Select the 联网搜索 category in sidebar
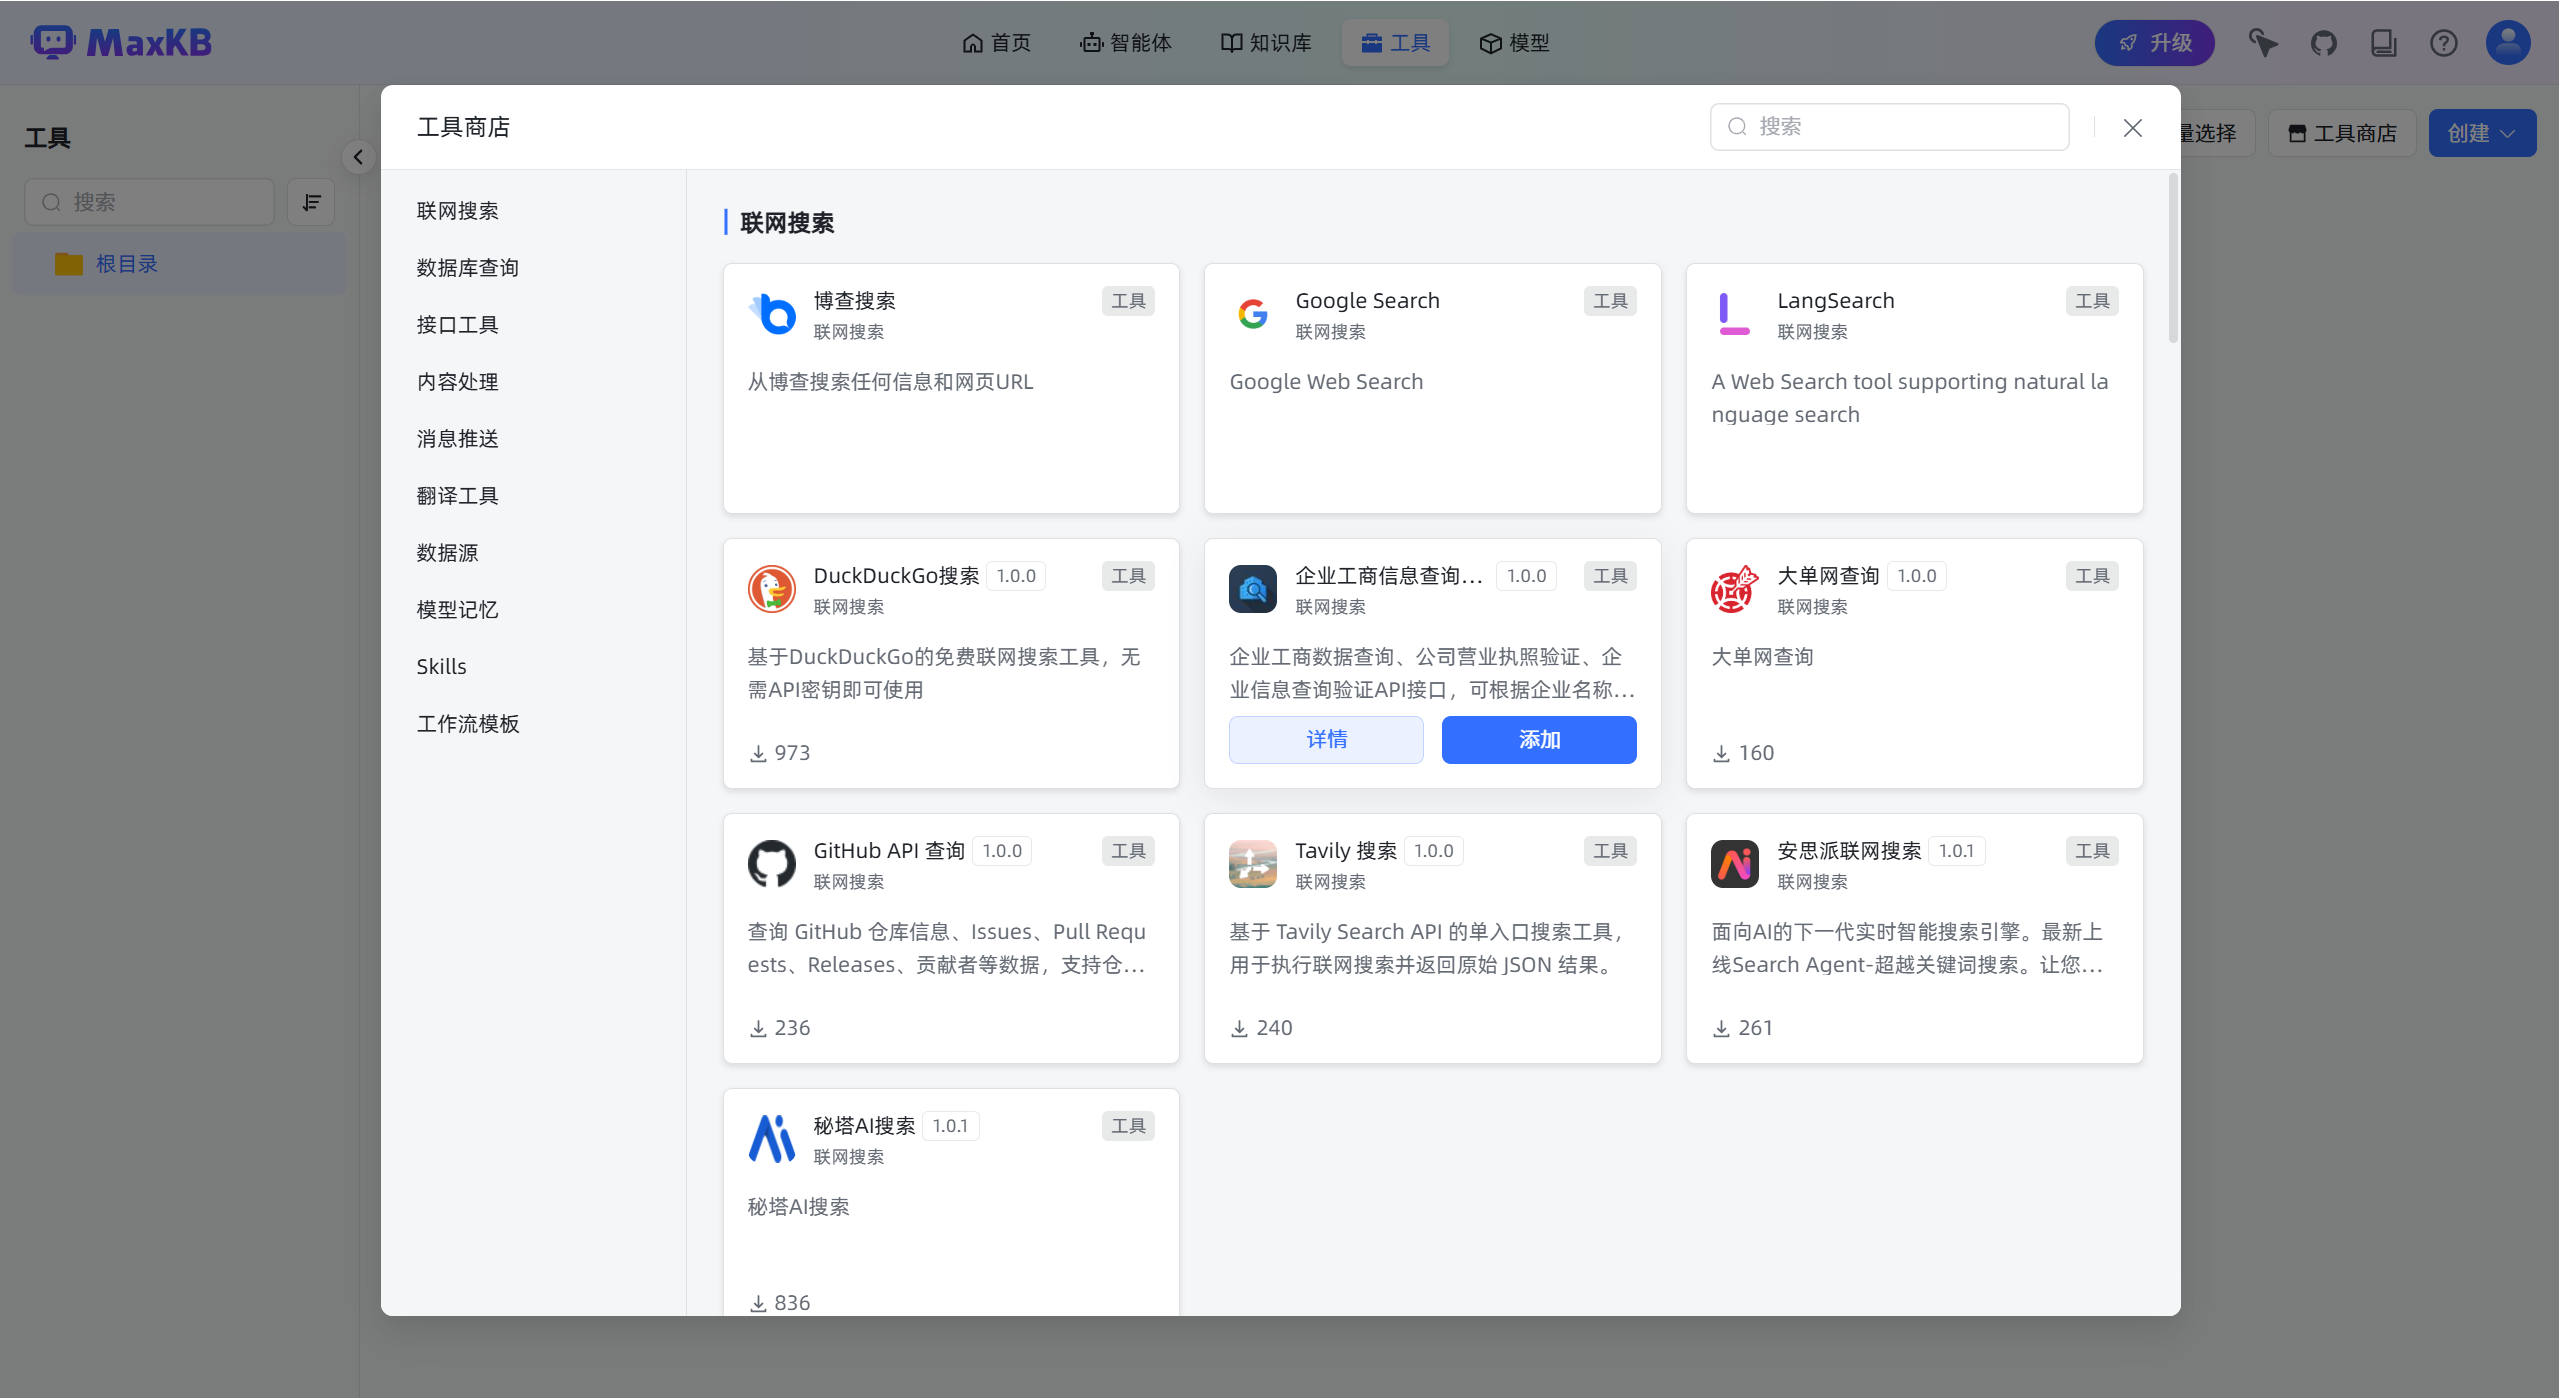Image resolution: width=2559 pixels, height=1398 pixels. coord(458,211)
